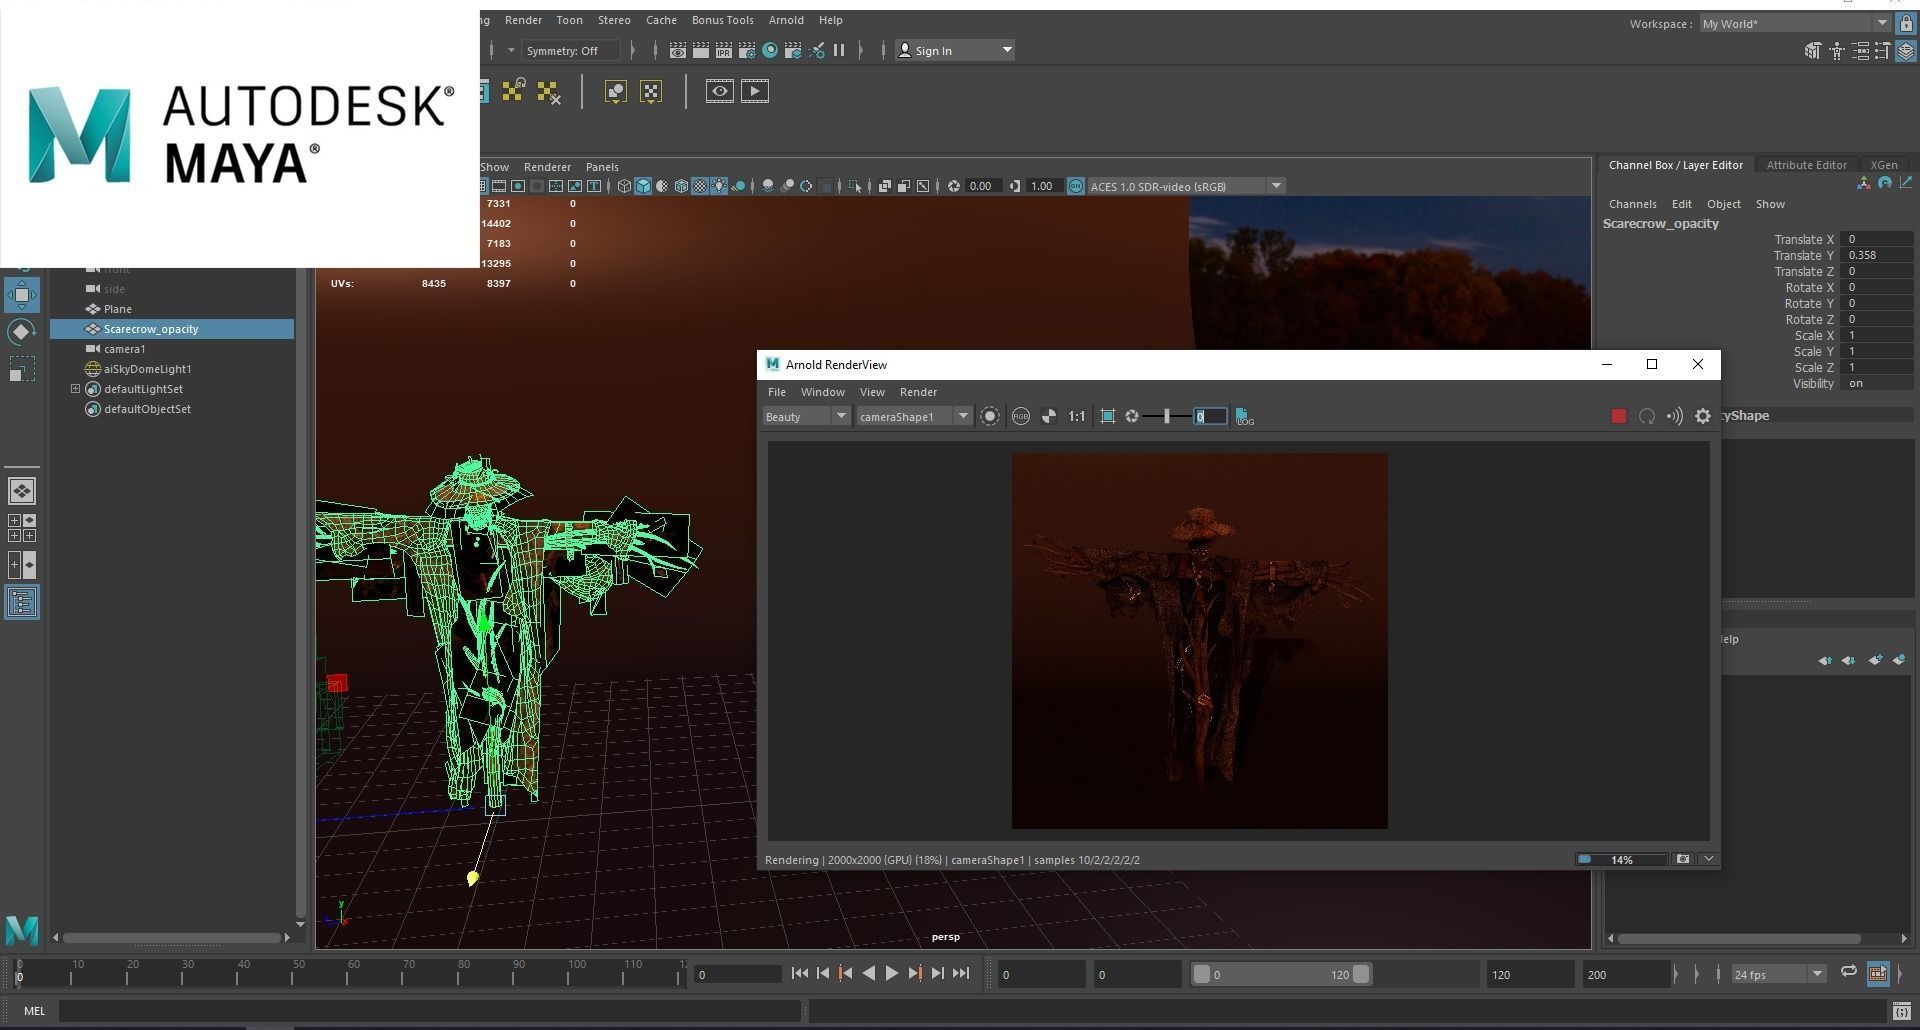Click the refresh render icon in Arnold RenderView
Screen dimensions: 1920x1030
(x=1646, y=416)
